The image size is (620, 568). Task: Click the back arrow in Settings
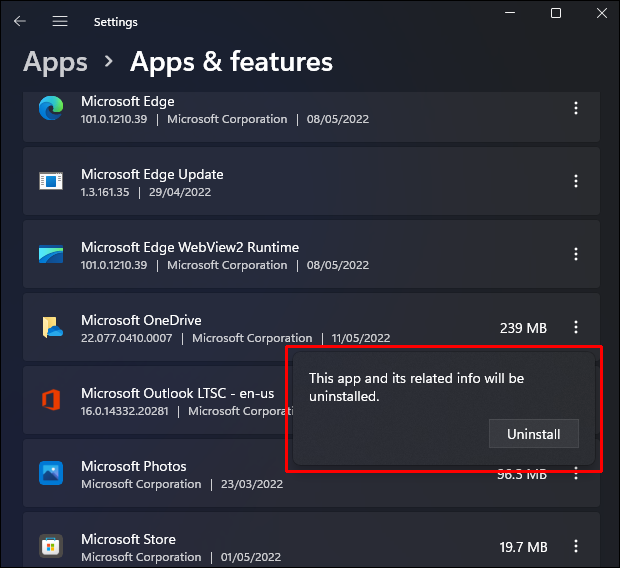point(20,21)
